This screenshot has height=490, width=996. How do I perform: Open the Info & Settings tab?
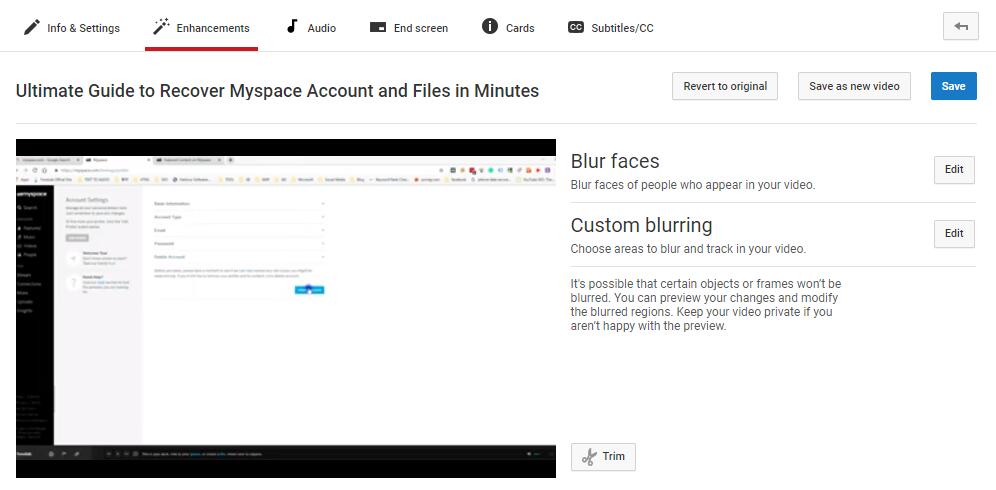(x=71, y=28)
